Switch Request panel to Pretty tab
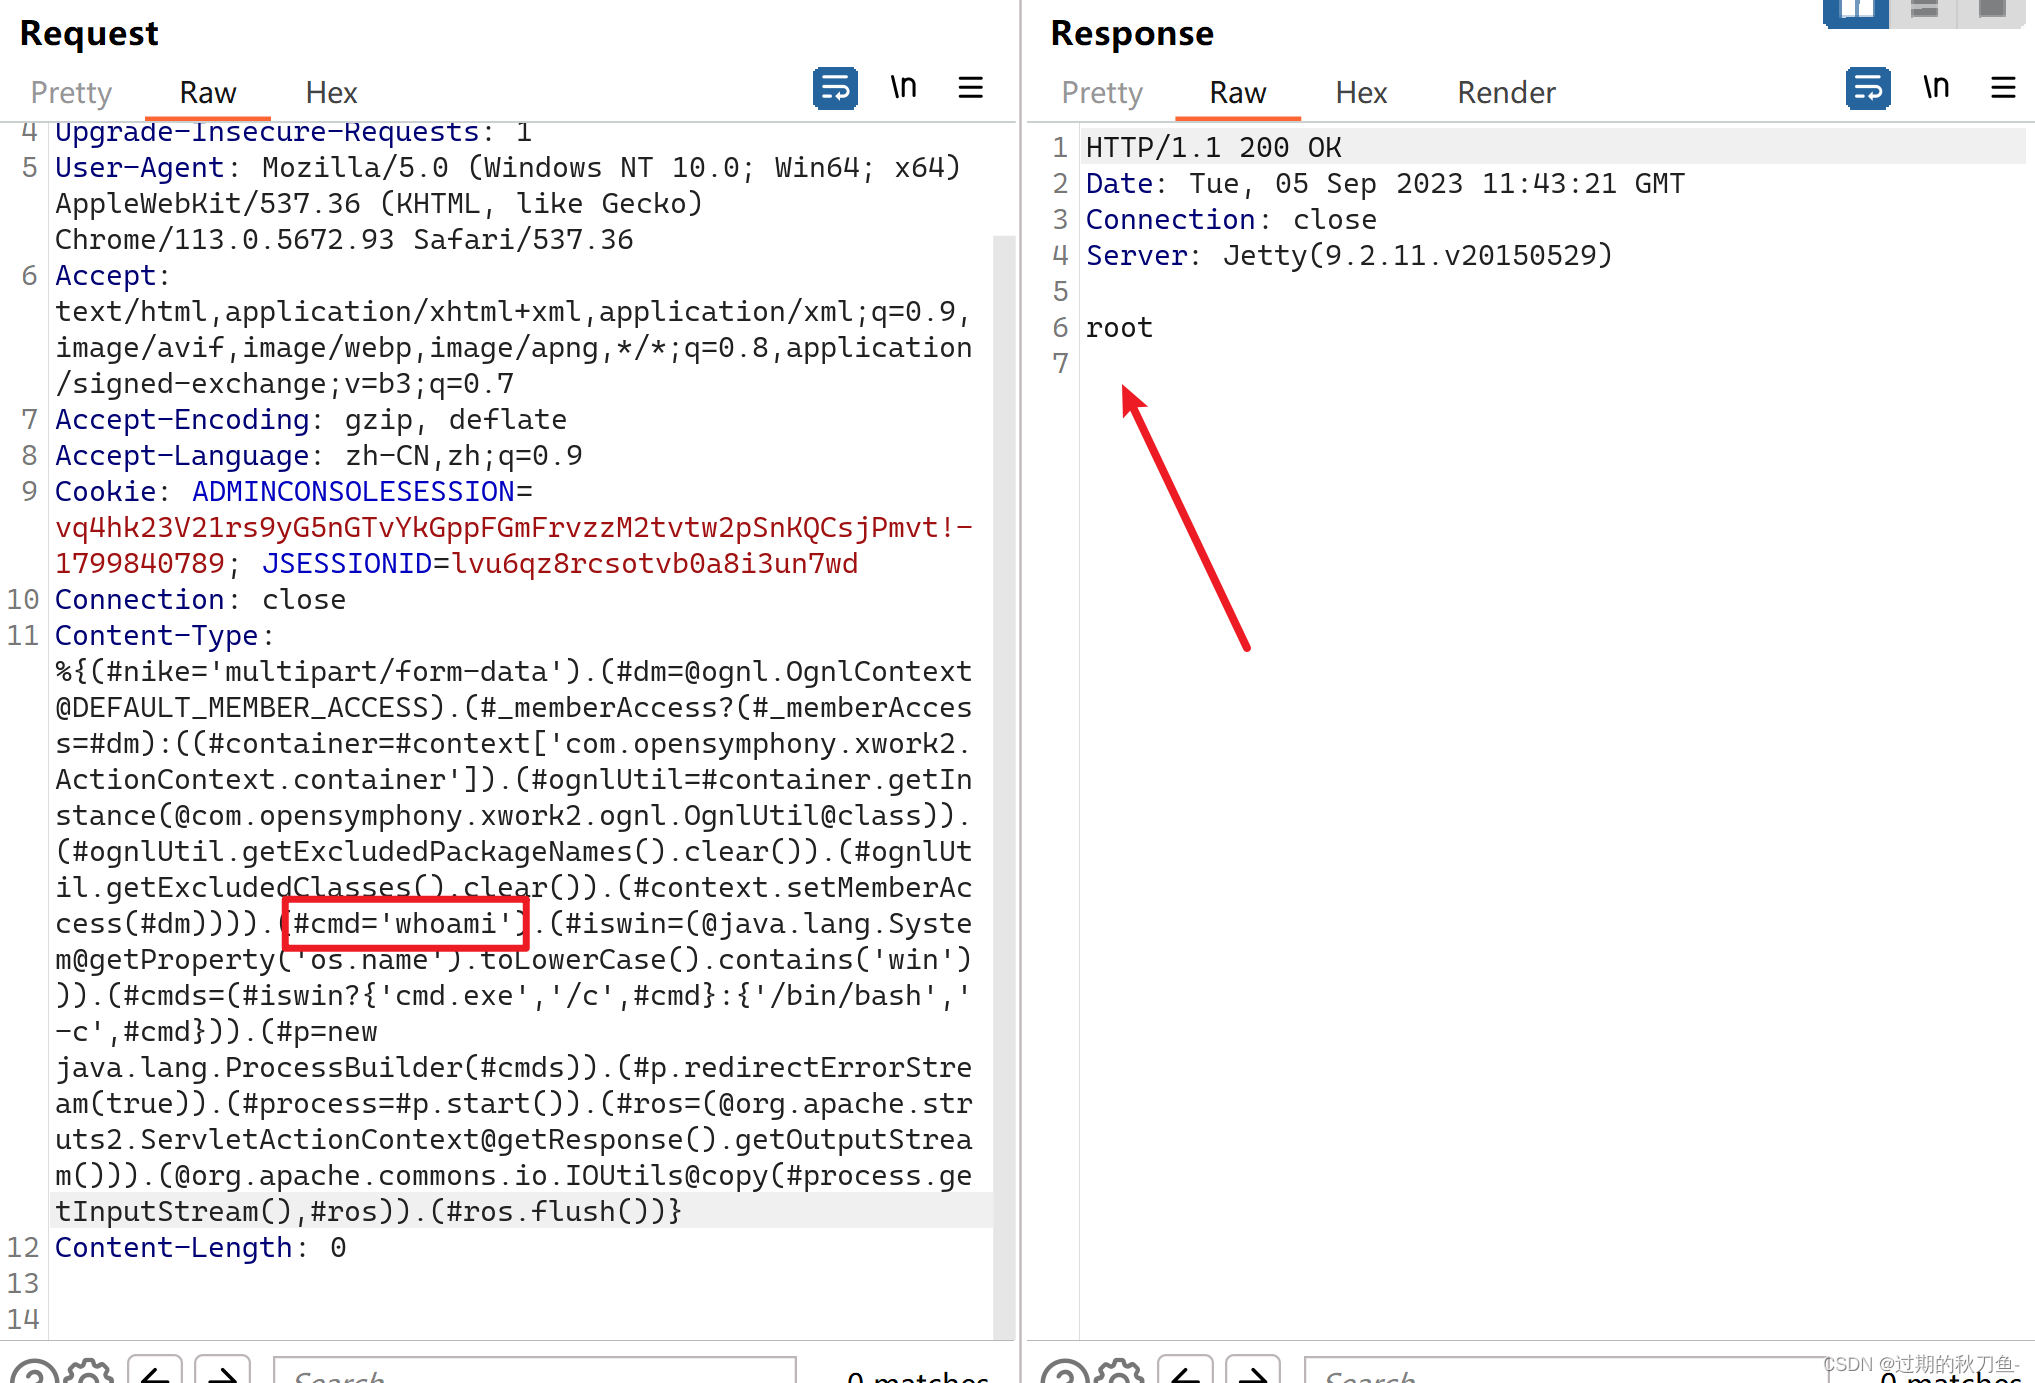 (x=71, y=93)
